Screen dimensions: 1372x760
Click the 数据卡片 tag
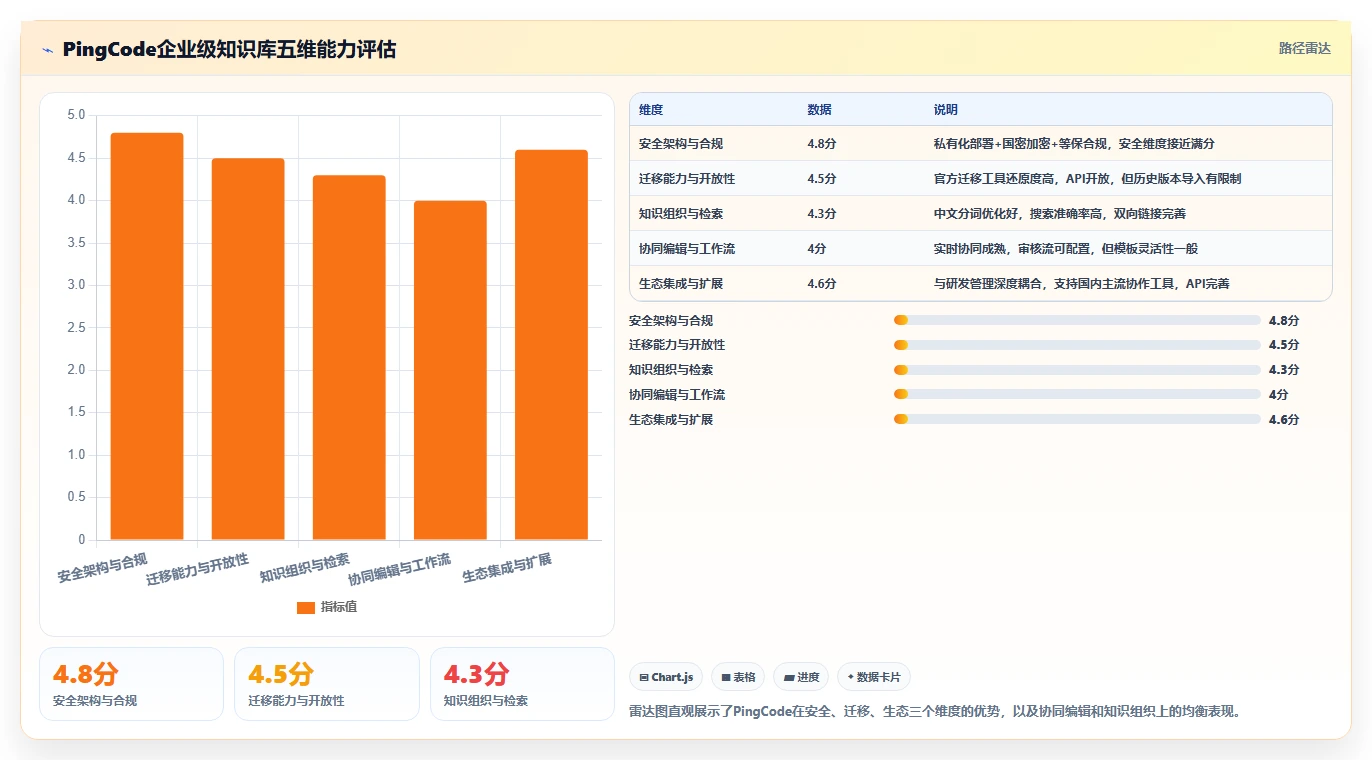point(874,677)
